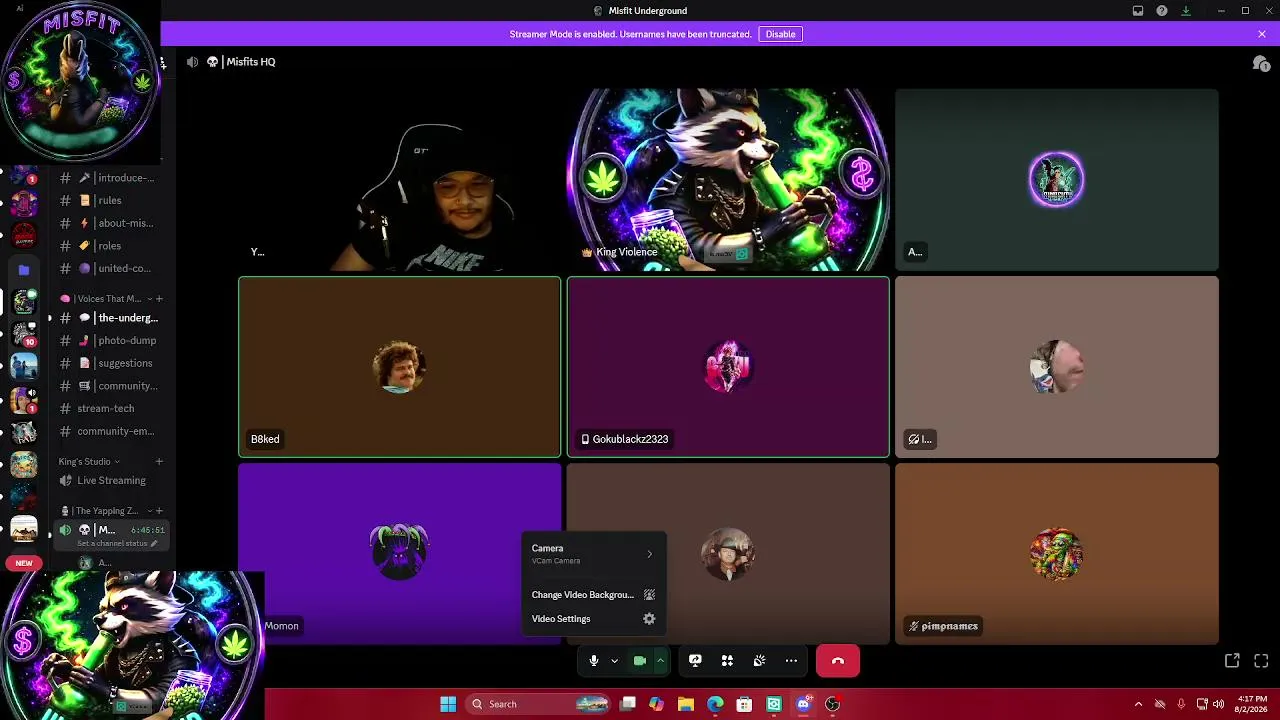The image size is (1280, 720).
Task: Add channel to The Yapping Z... category
Action: (x=159, y=511)
